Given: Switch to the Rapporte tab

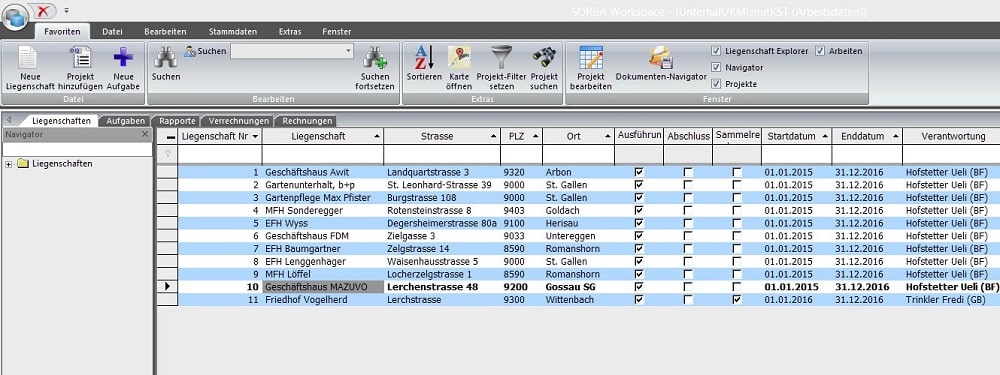Looking at the screenshot, I should click(x=177, y=121).
